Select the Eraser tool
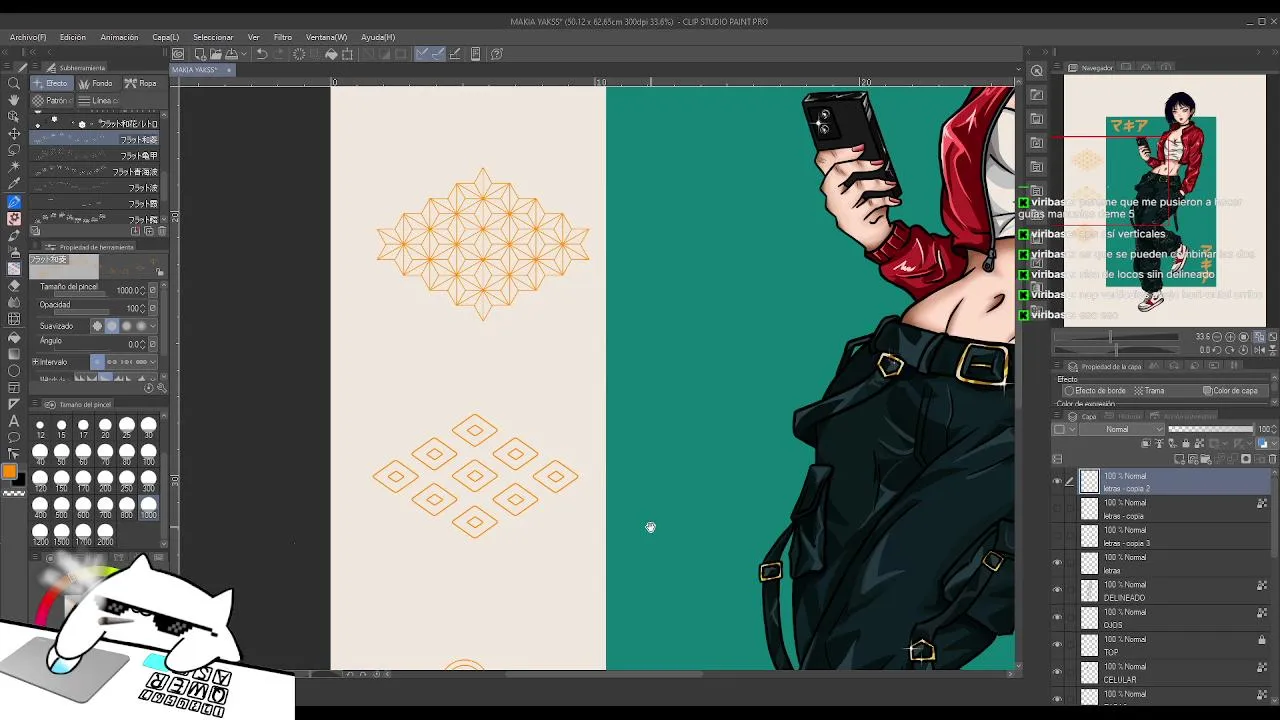The image size is (1280, 720). [x=14, y=285]
